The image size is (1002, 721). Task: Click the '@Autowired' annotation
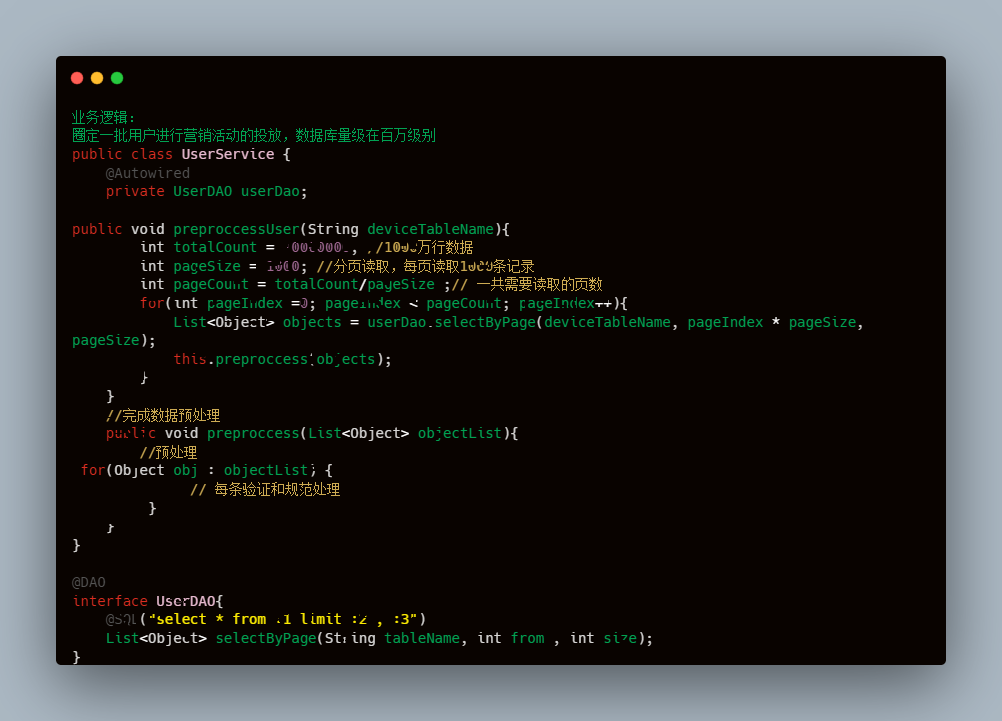[x=148, y=173]
